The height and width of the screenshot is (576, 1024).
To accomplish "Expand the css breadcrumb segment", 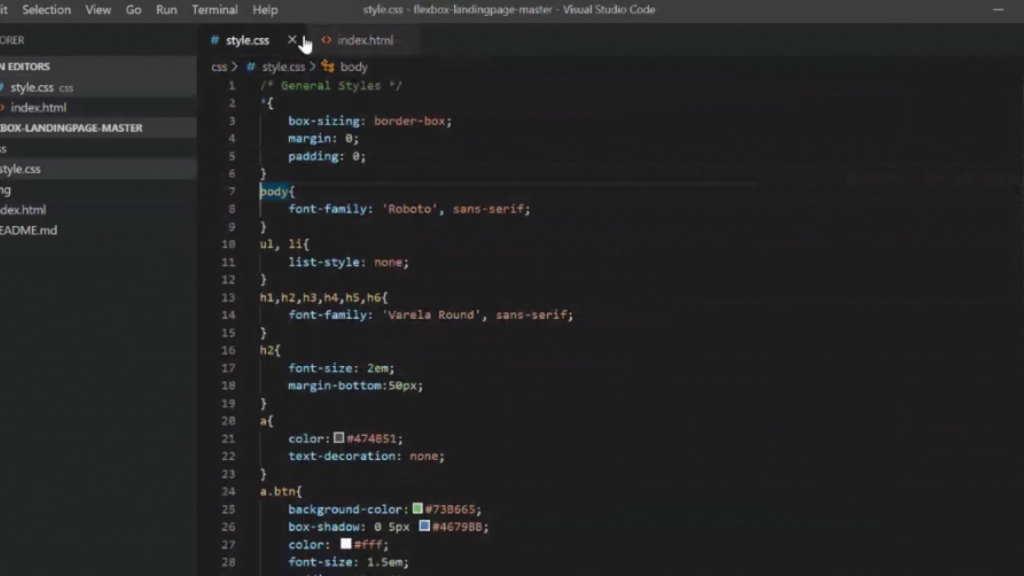I will 219,67.
